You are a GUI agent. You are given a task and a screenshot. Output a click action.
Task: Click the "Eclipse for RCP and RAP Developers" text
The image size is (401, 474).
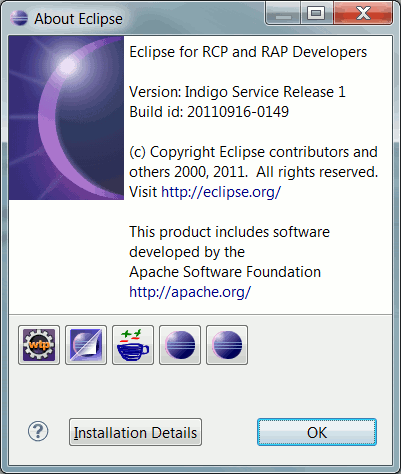248,52
